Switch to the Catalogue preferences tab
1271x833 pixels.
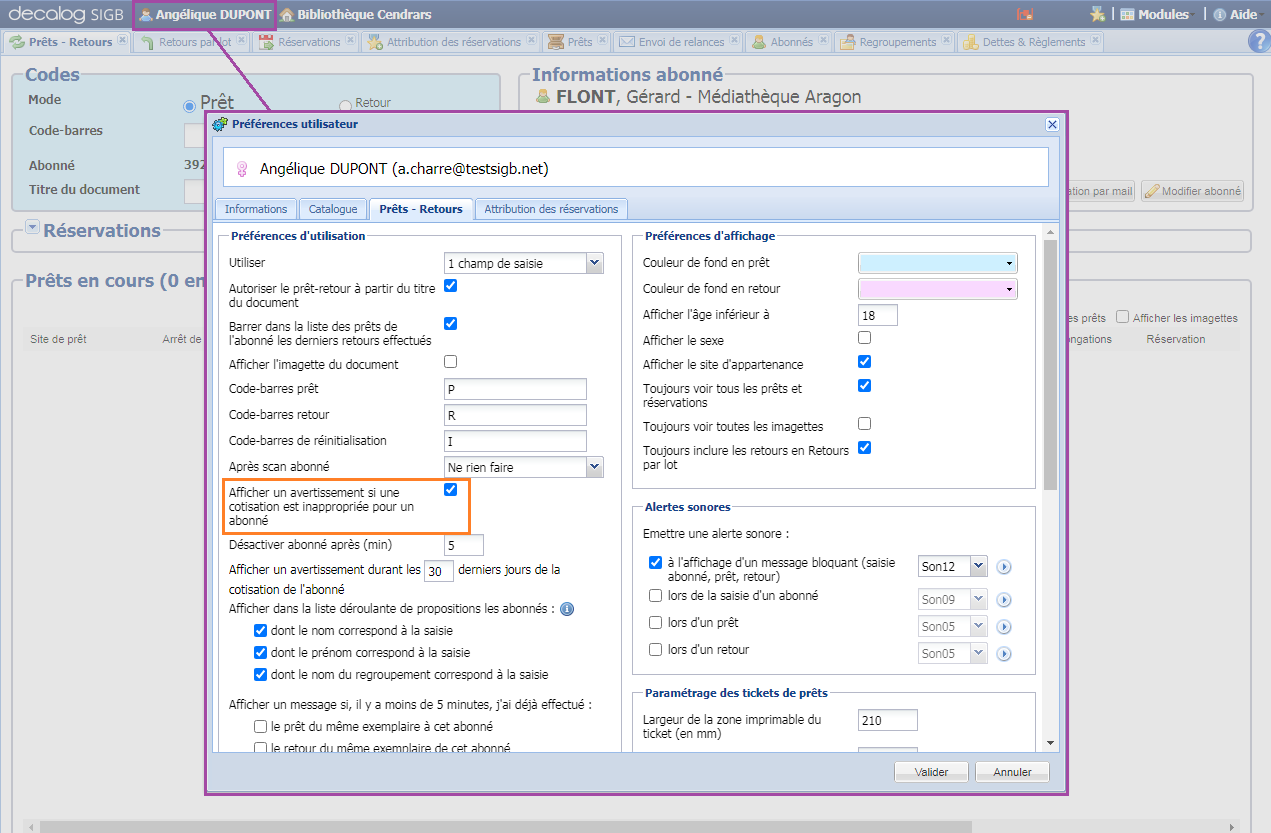pyautogui.click(x=333, y=209)
